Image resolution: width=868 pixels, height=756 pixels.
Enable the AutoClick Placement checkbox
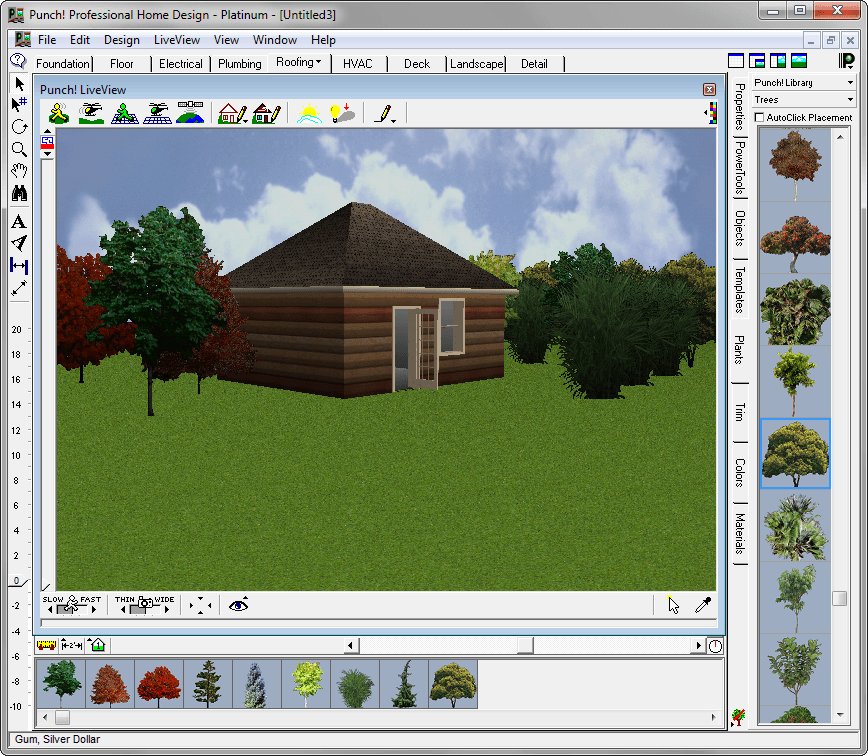tap(760, 118)
